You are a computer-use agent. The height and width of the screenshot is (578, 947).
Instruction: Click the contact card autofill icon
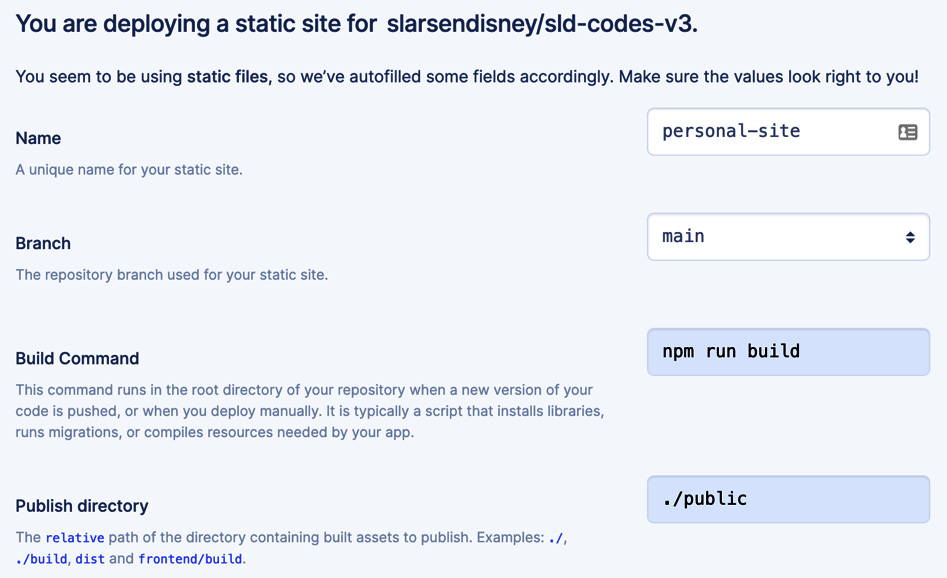point(908,131)
